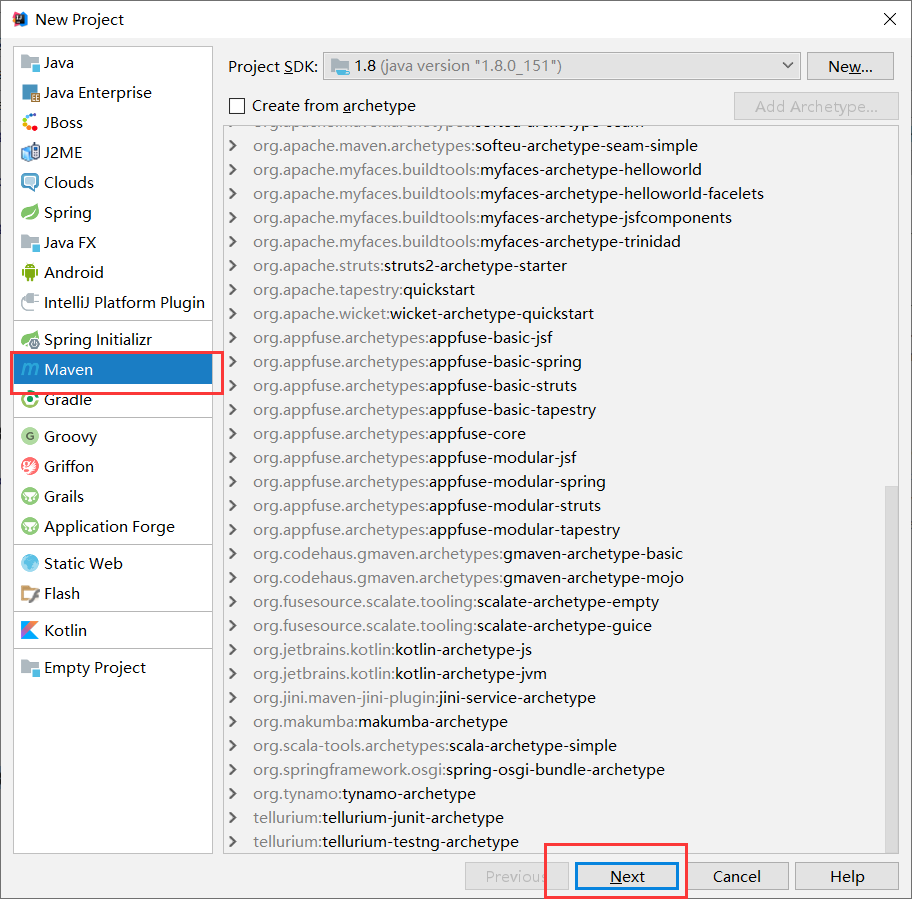Click the Maven m icon
912x899 pixels.
30,369
